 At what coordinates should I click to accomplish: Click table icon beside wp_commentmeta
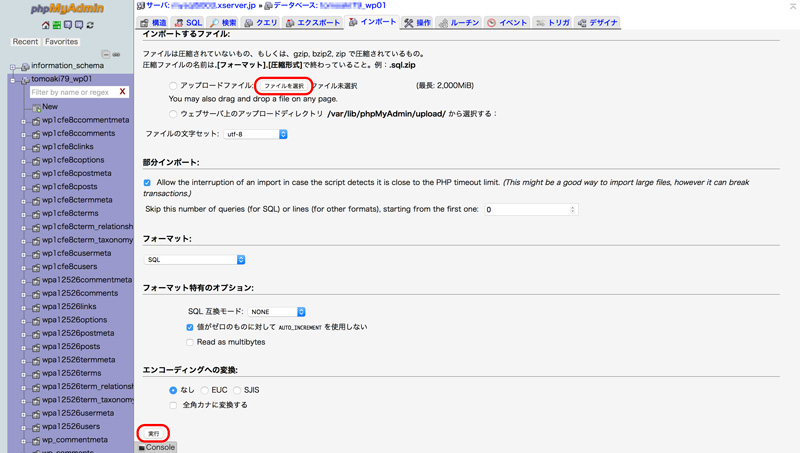(36, 440)
